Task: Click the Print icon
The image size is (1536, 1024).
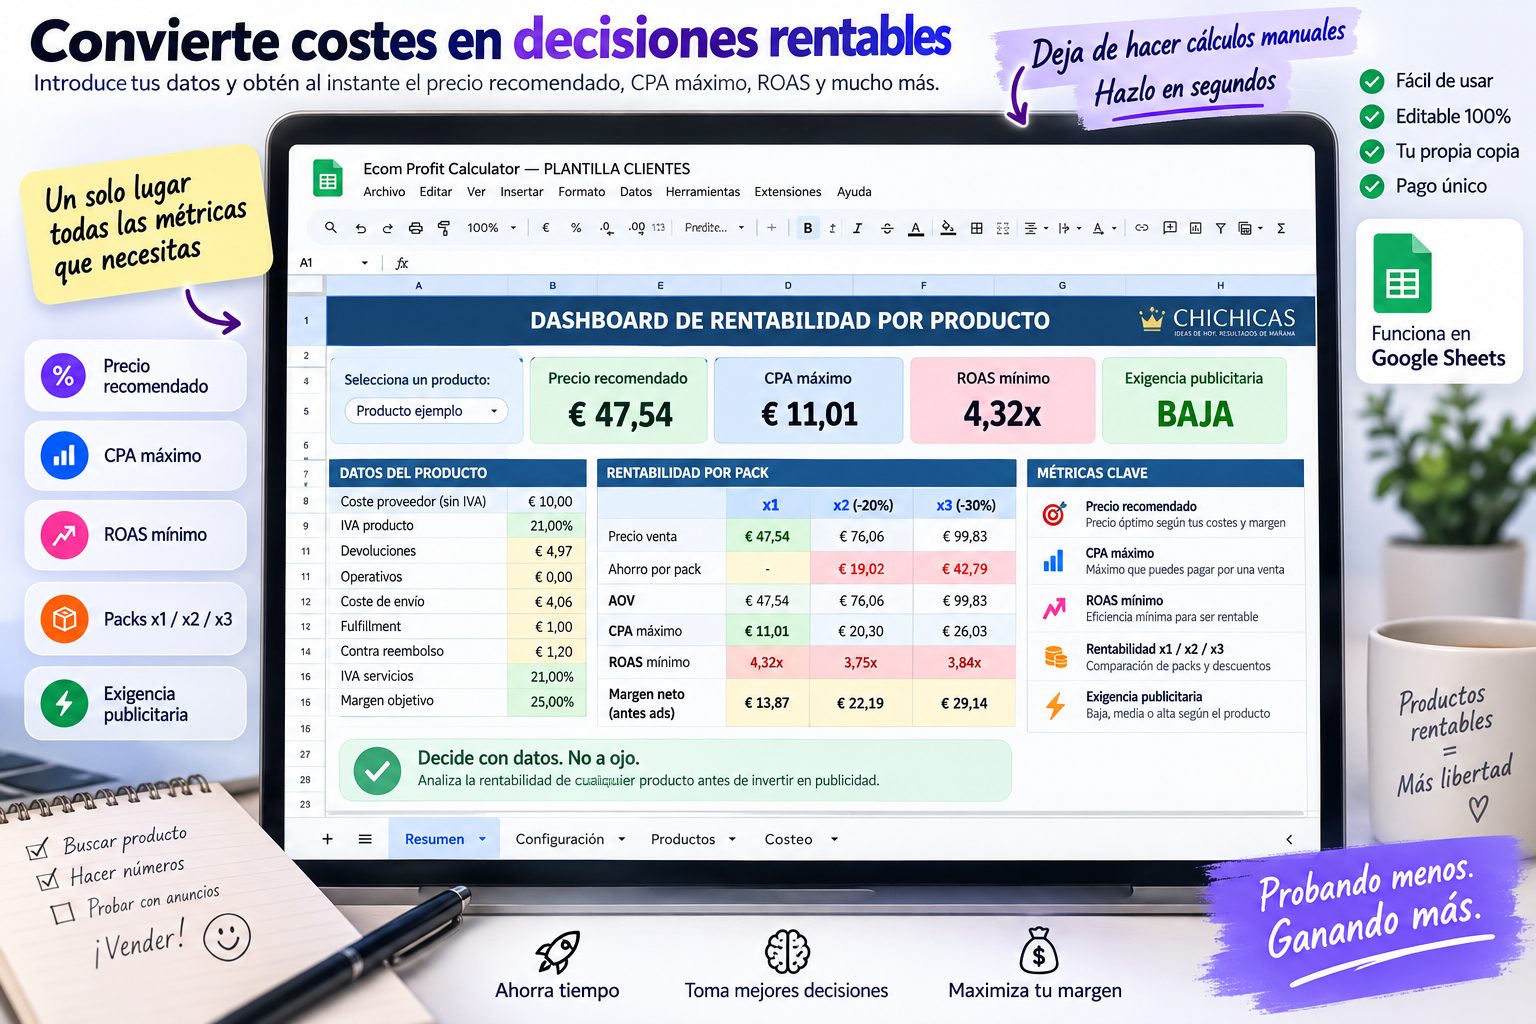Action: (416, 228)
